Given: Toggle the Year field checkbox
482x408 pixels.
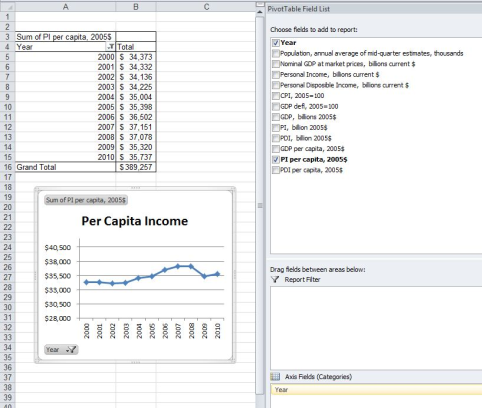Looking at the screenshot, I should tap(276, 43).
